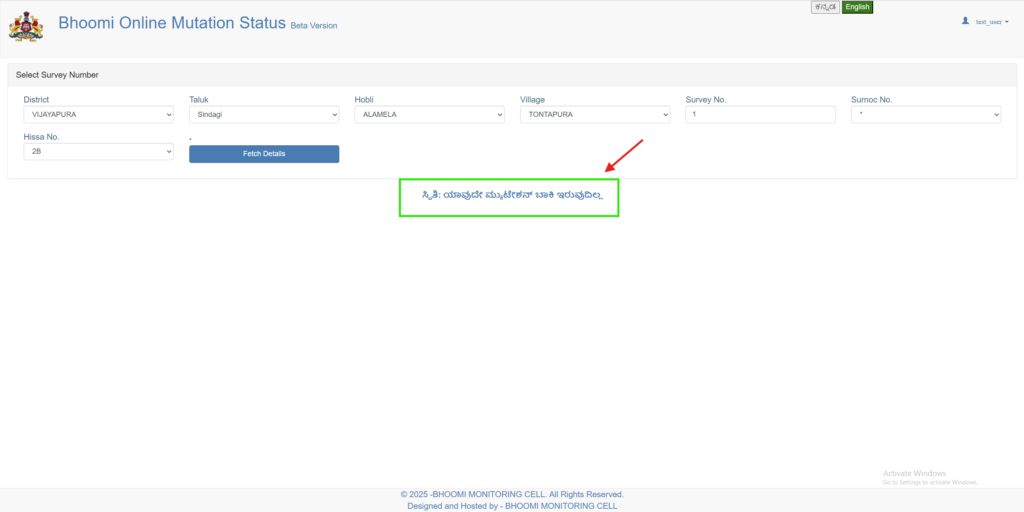
Task: Open the Taluk dropdown showing Sindagi
Action: point(264,115)
